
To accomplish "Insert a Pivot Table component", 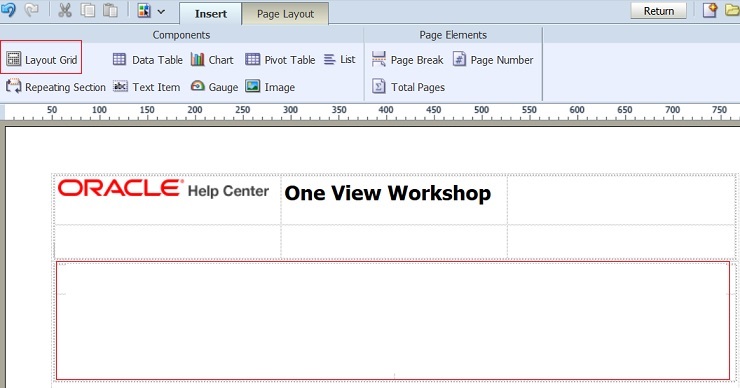I will coord(280,59).
